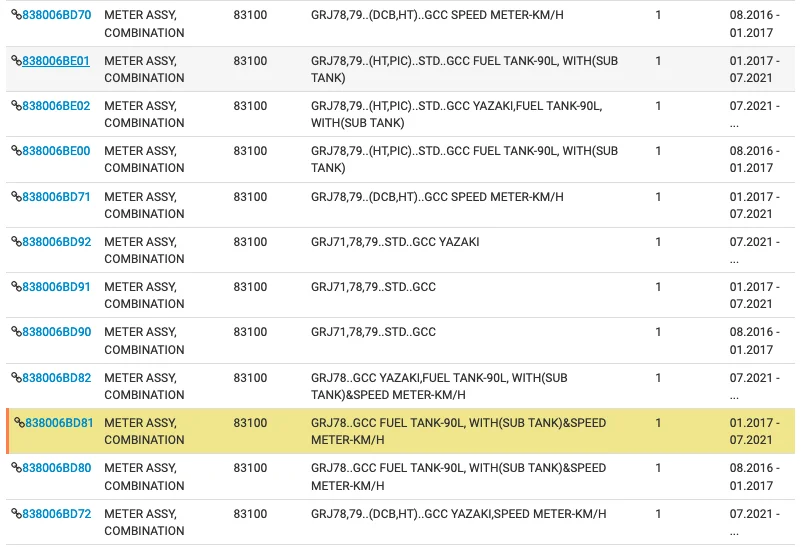805x547 pixels.
Task: Open part number 838006BD70
Action: tap(56, 15)
